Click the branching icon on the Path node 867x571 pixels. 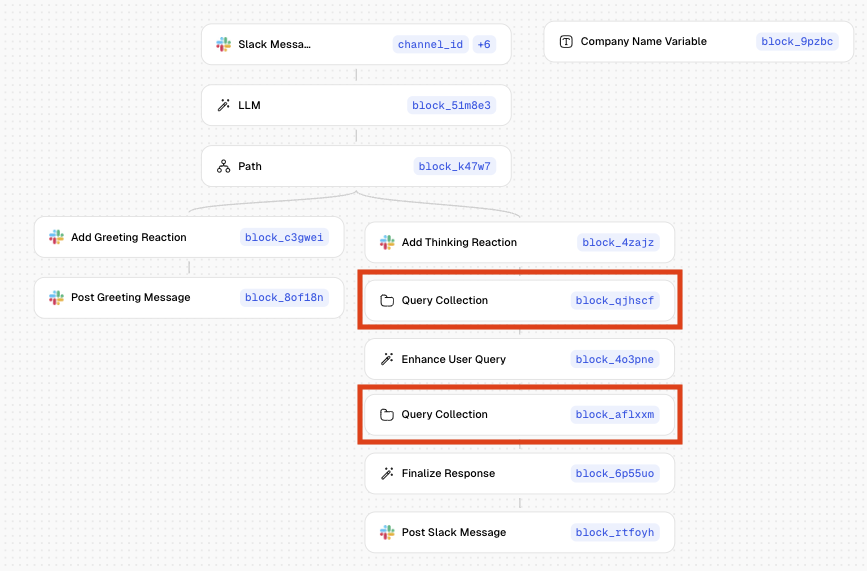223,166
